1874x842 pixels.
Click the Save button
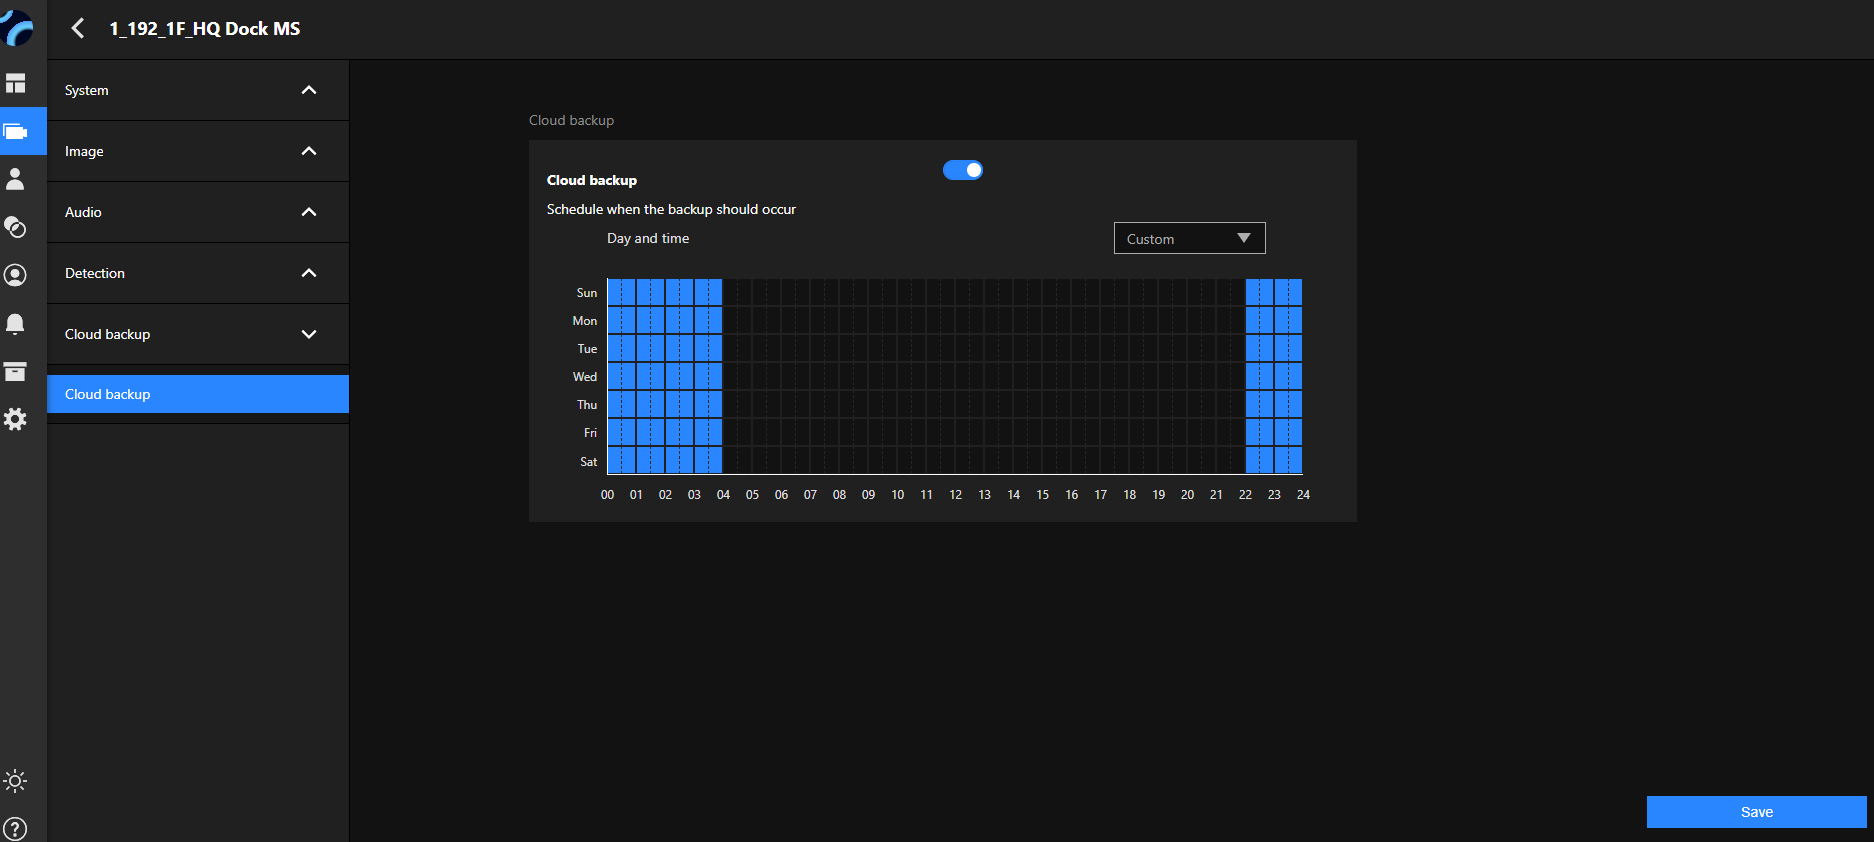tap(1756, 812)
